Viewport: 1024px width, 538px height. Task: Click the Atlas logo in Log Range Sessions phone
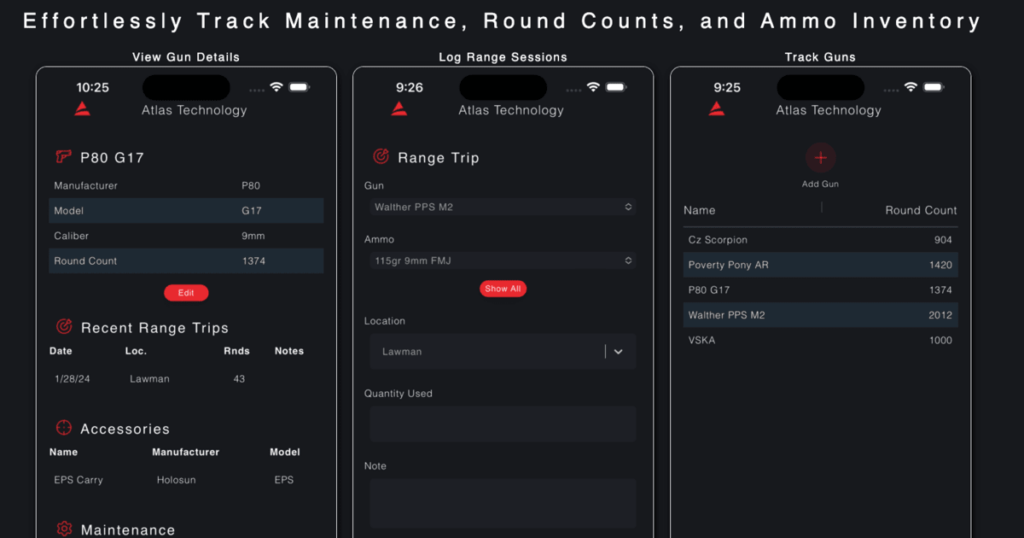(399, 109)
